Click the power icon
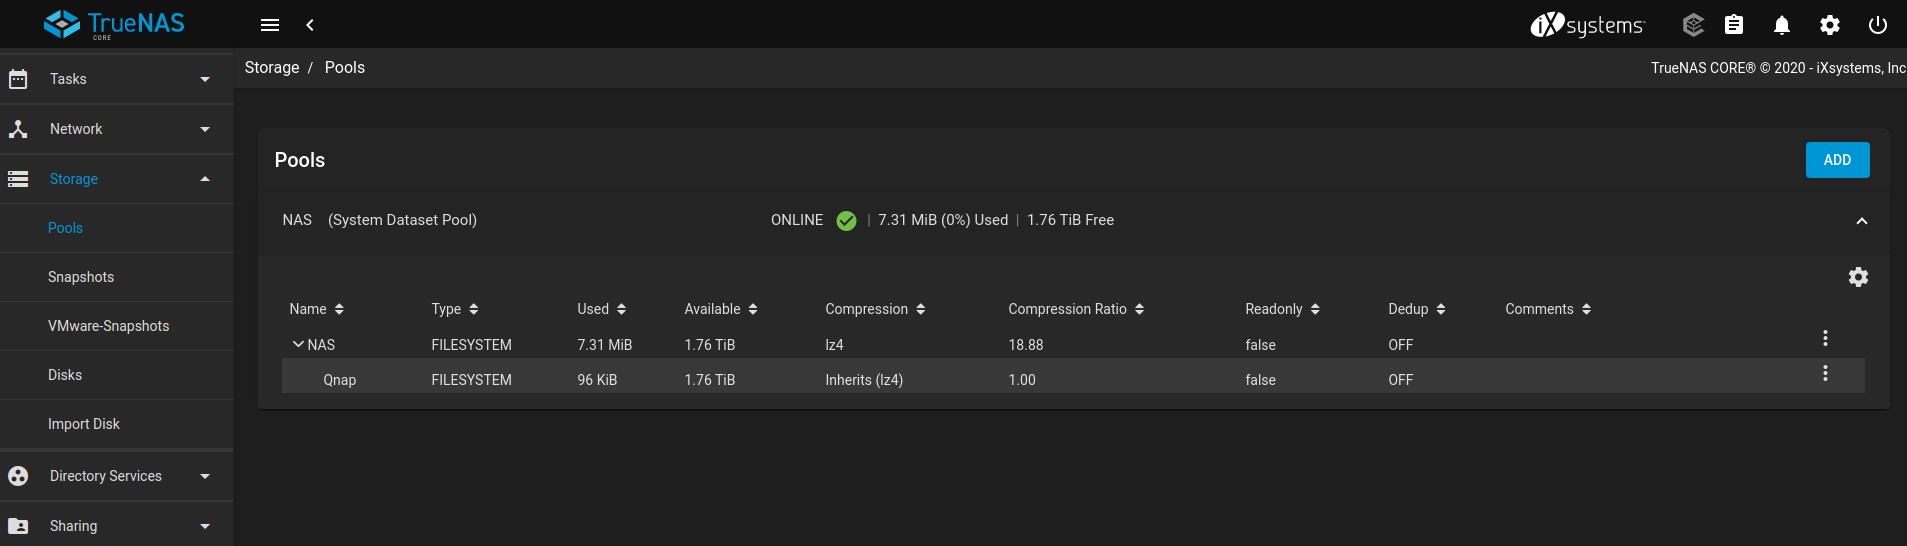 (1877, 25)
